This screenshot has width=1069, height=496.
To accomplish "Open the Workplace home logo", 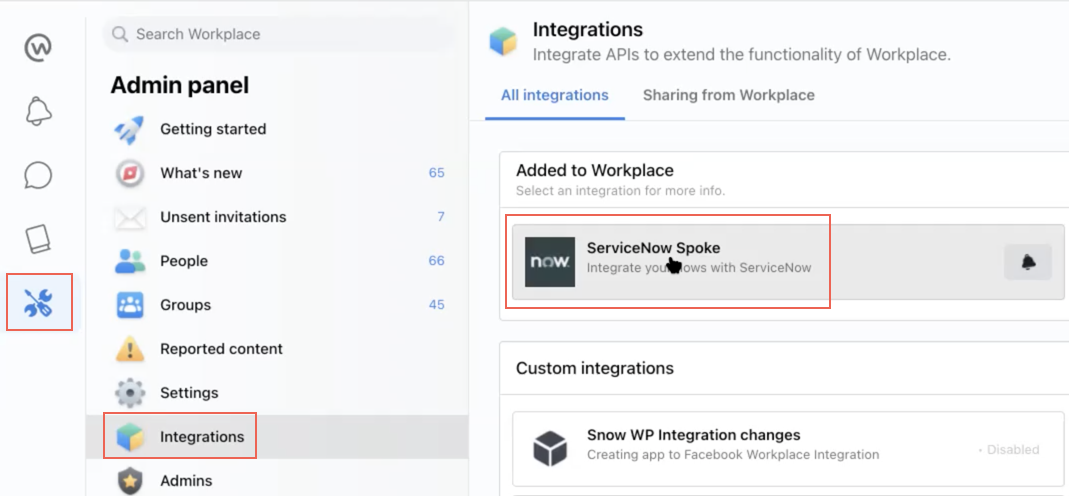I will tap(39, 48).
